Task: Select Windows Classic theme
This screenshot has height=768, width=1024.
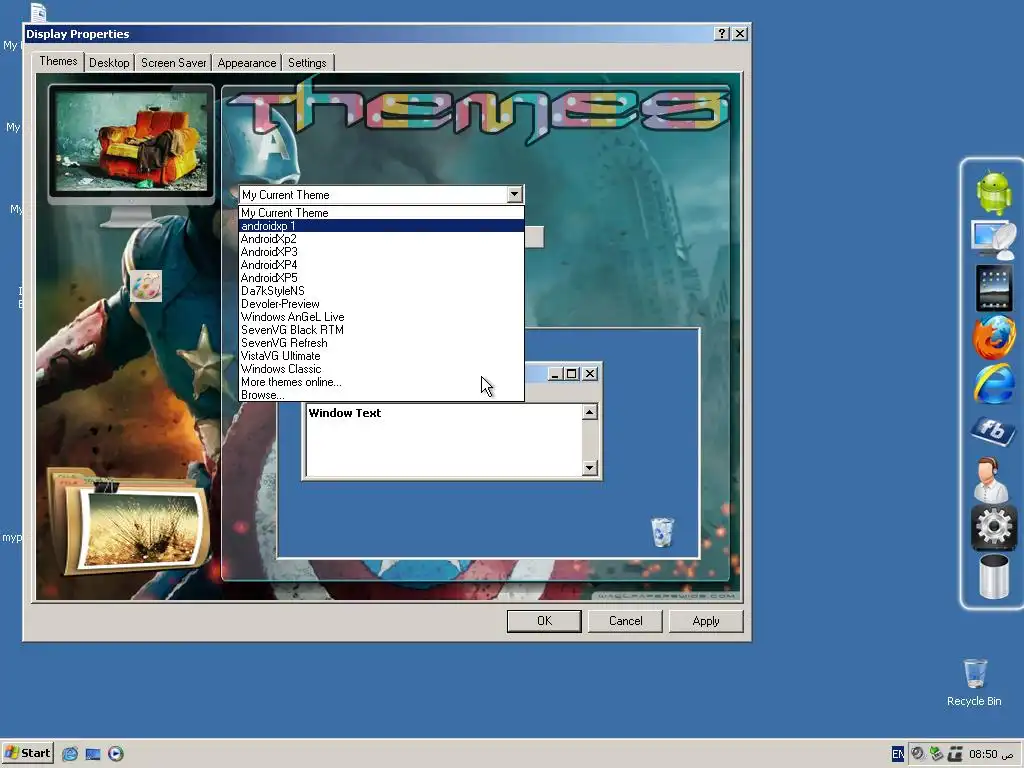Action: 381,370
